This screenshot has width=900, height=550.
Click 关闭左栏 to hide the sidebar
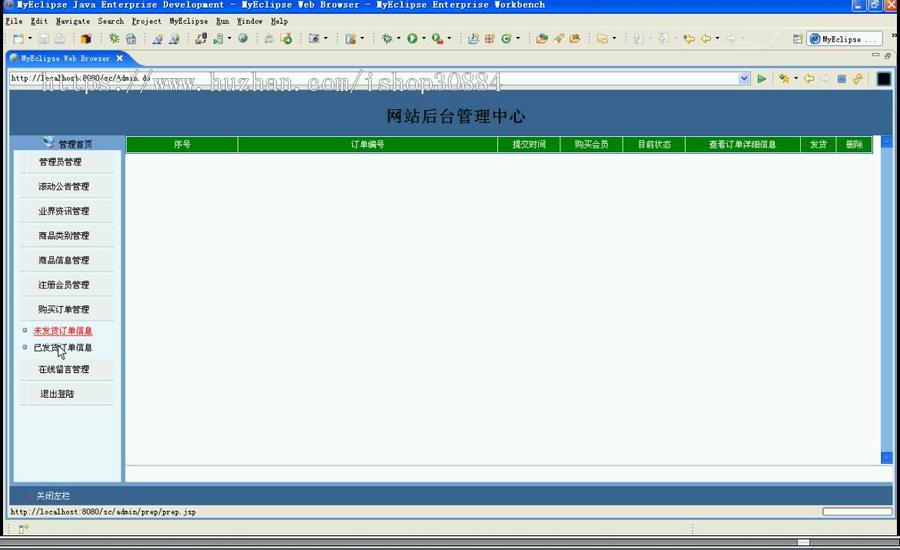pos(52,495)
